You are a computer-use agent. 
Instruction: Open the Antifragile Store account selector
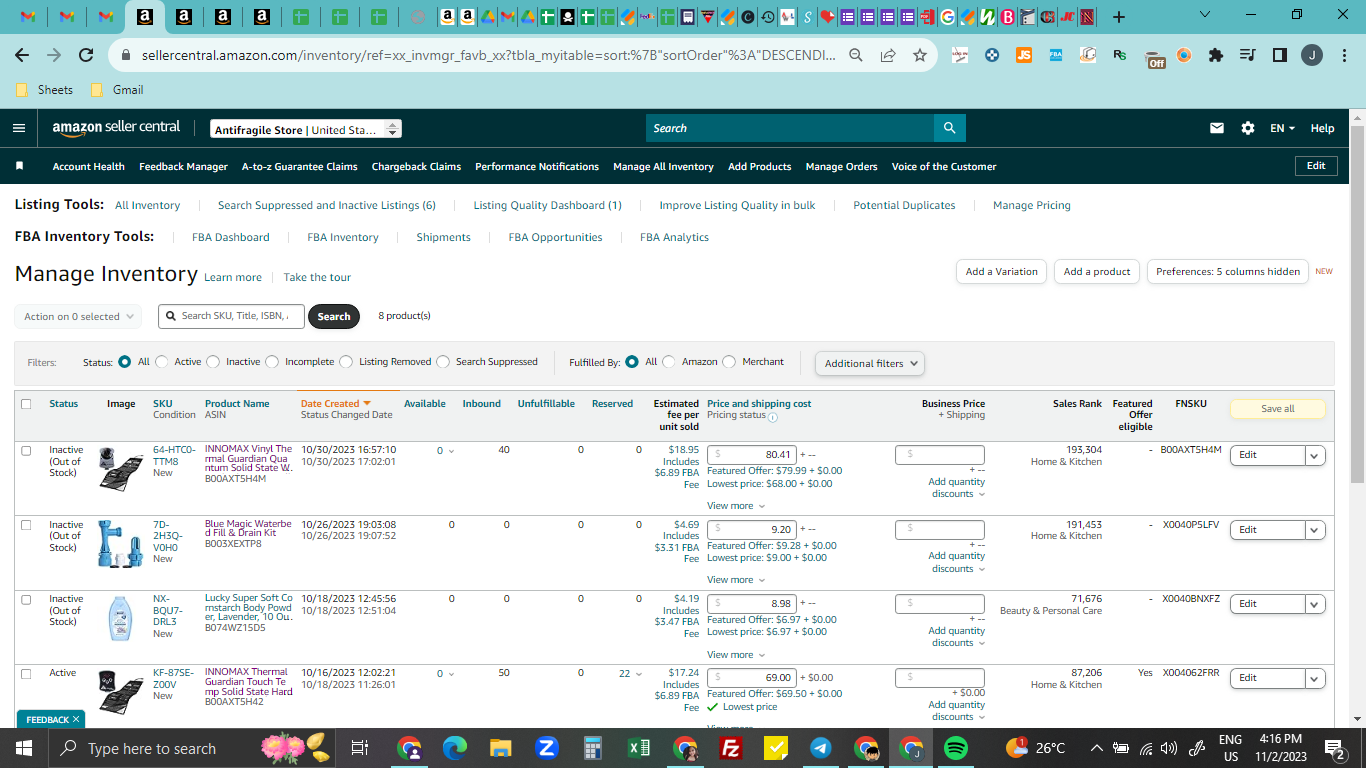tap(306, 129)
